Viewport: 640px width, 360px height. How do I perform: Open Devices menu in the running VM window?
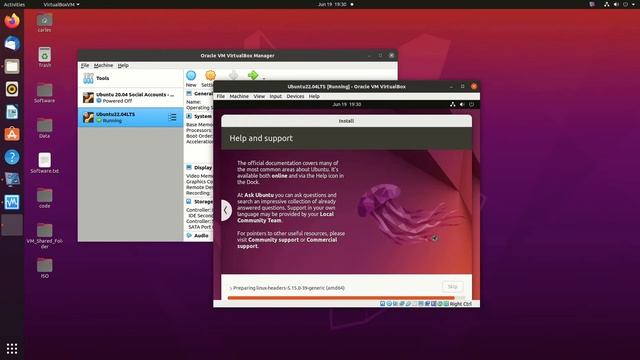point(295,96)
